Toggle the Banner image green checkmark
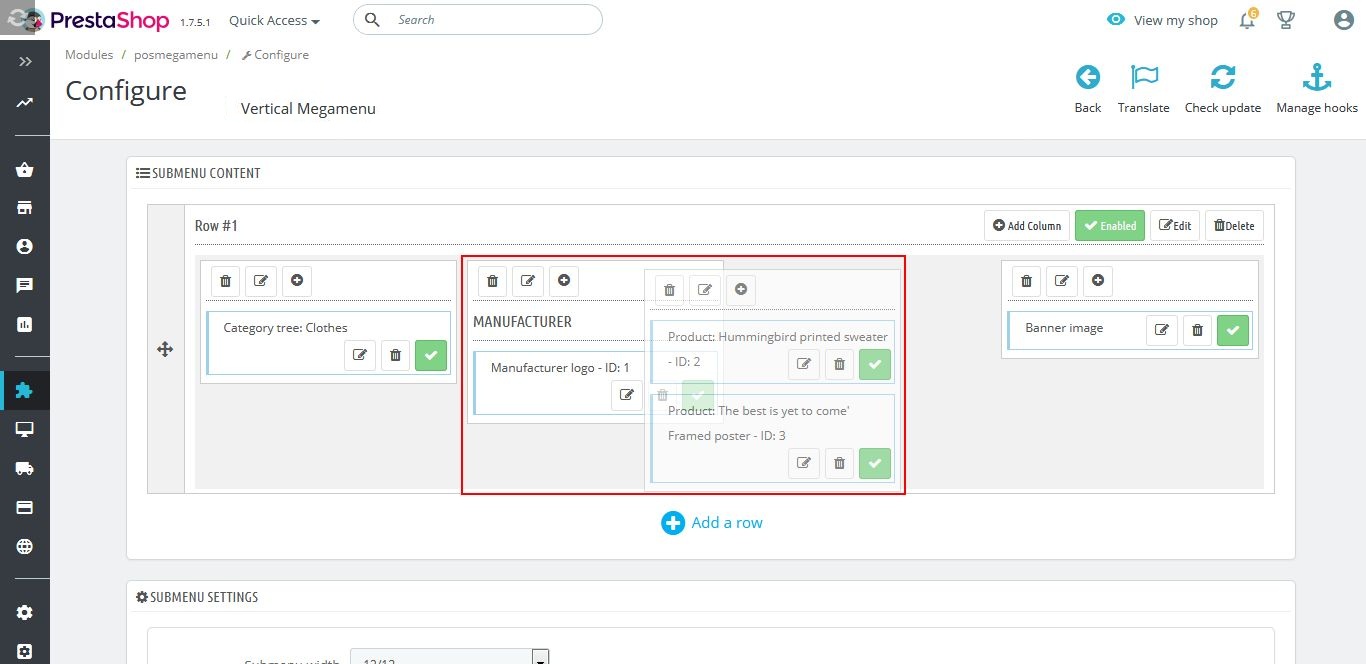The image size is (1366, 664). click(x=1233, y=330)
